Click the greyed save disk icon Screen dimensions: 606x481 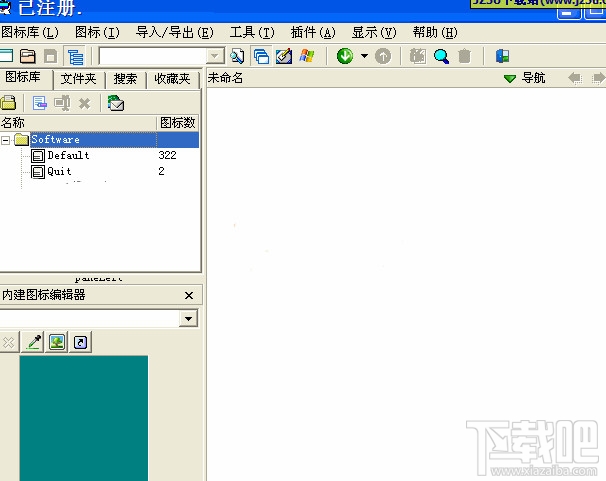pos(51,56)
